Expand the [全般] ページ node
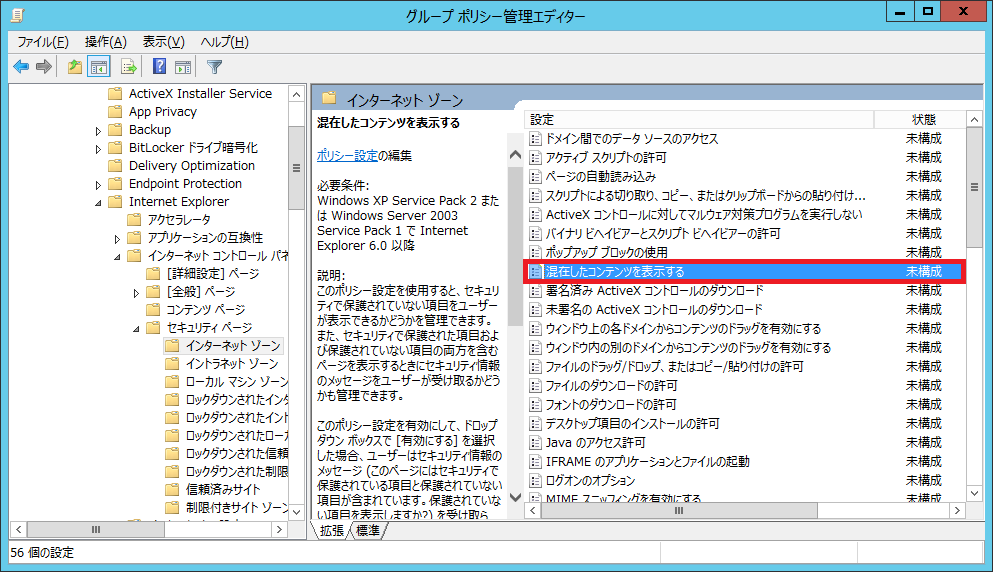993x572 pixels. (x=136, y=293)
